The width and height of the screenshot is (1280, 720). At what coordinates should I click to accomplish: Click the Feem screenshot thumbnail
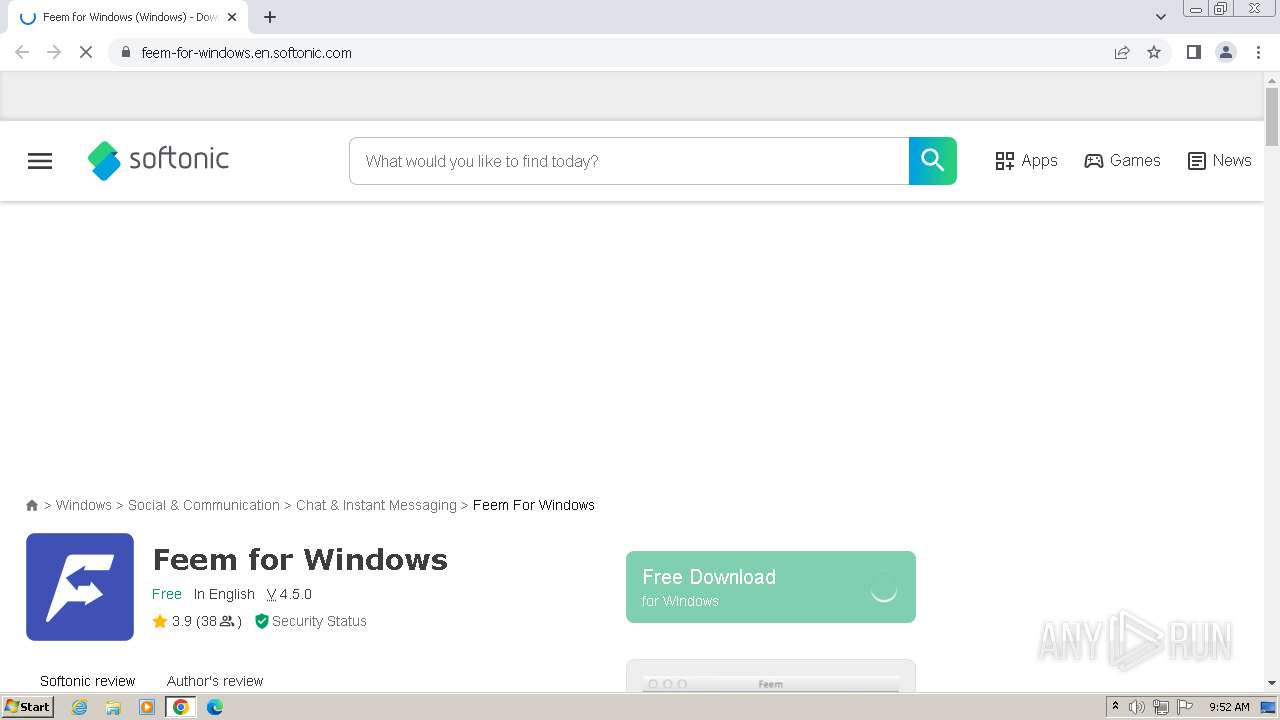pyautogui.click(x=771, y=676)
